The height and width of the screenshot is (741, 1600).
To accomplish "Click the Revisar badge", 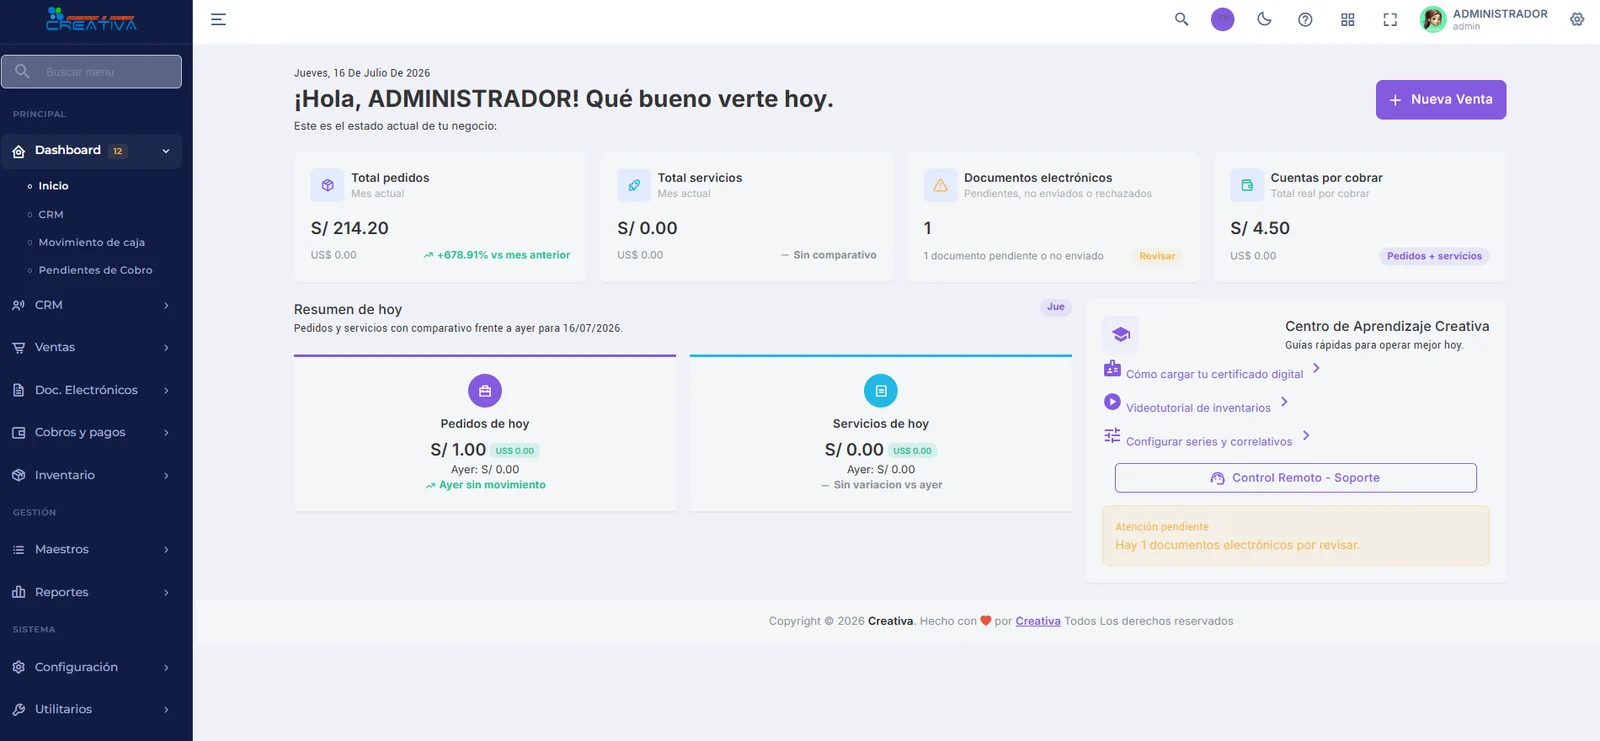I will point(1157,256).
